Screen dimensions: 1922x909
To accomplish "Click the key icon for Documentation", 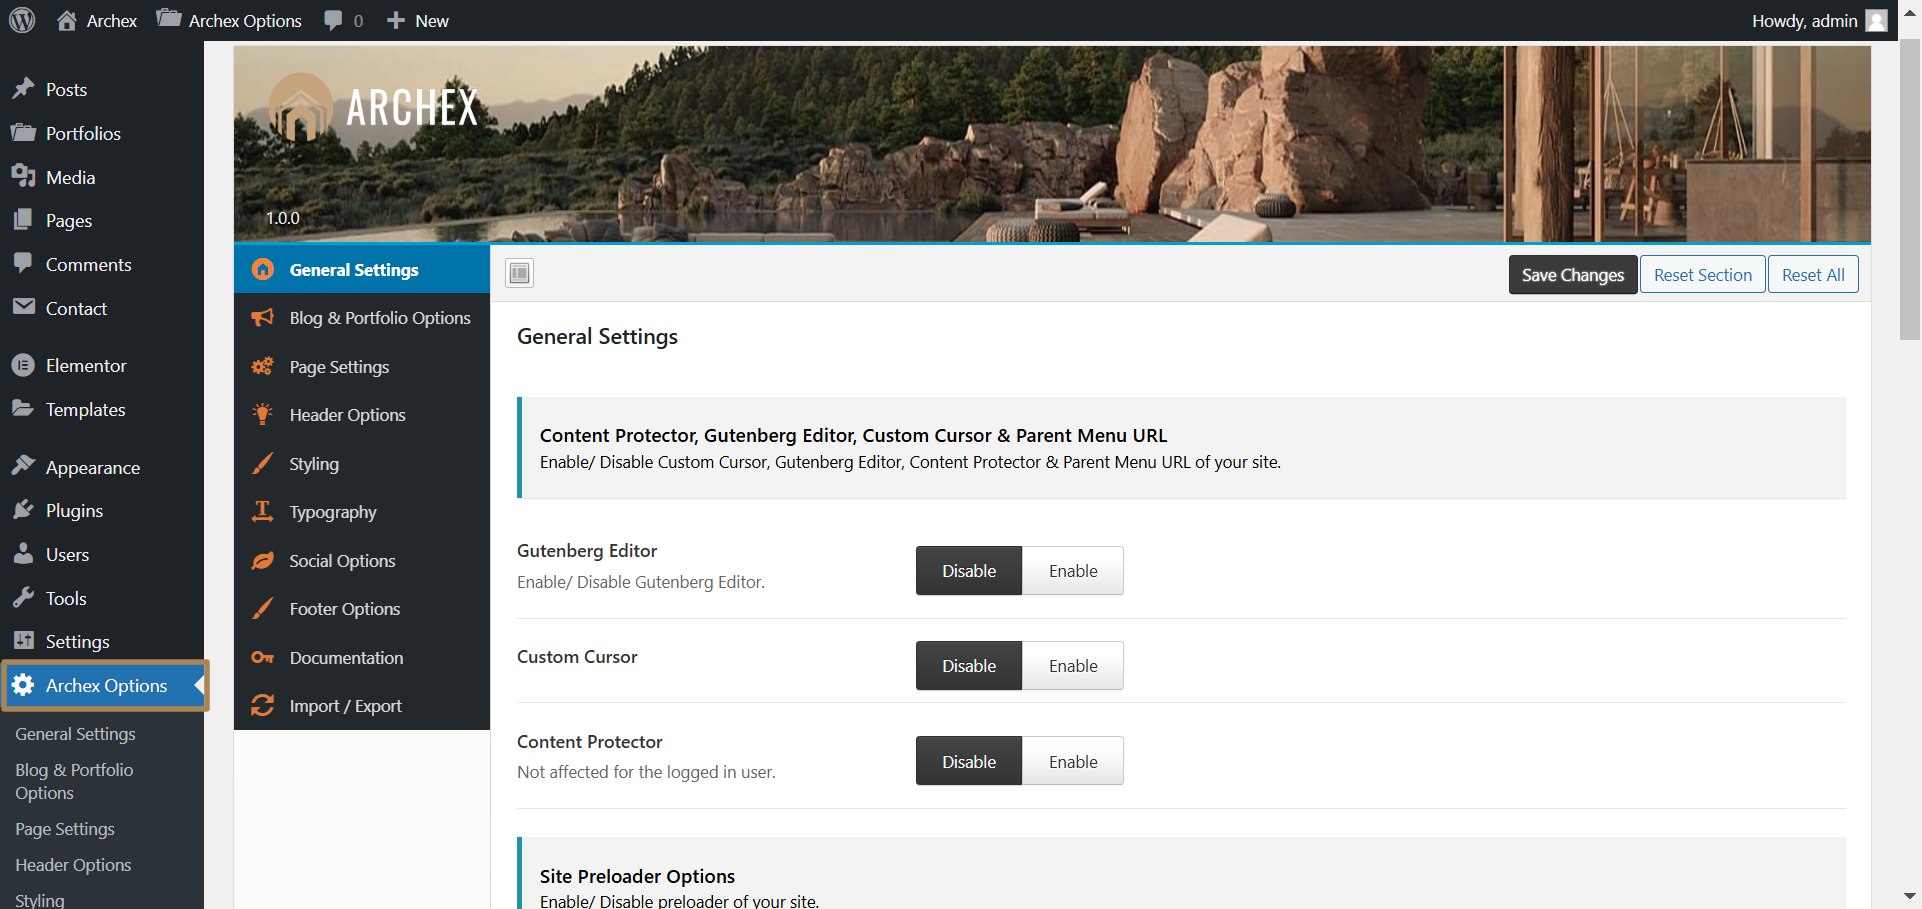I will 263,657.
